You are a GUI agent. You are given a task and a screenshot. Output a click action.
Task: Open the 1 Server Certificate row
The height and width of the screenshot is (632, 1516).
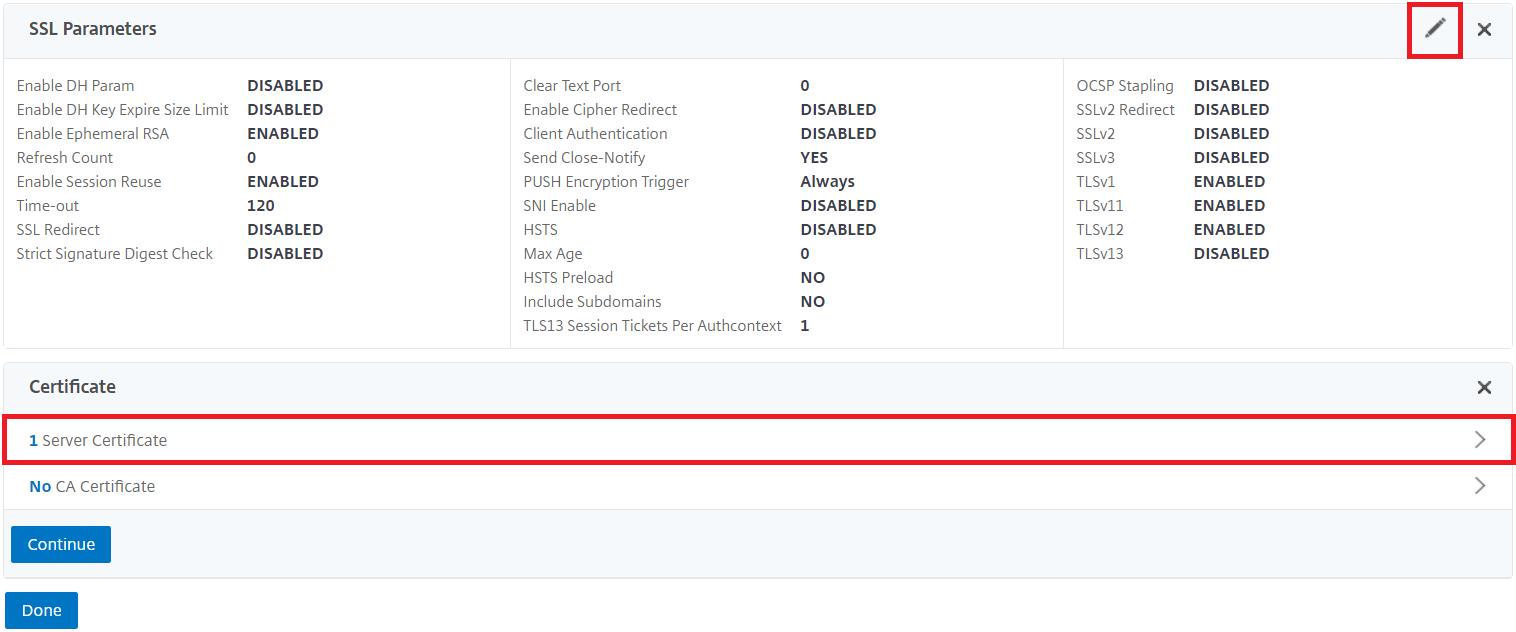point(758,440)
